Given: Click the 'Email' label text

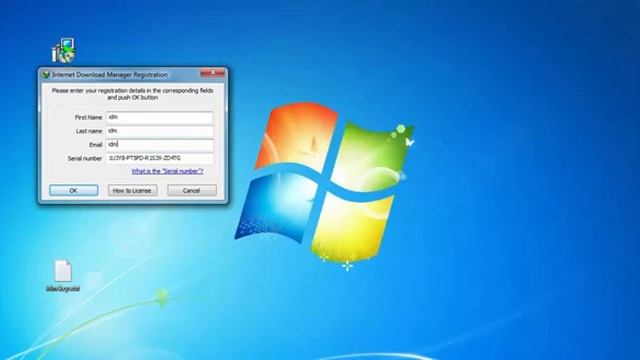Looking at the screenshot, I should click(x=96, y=145).
